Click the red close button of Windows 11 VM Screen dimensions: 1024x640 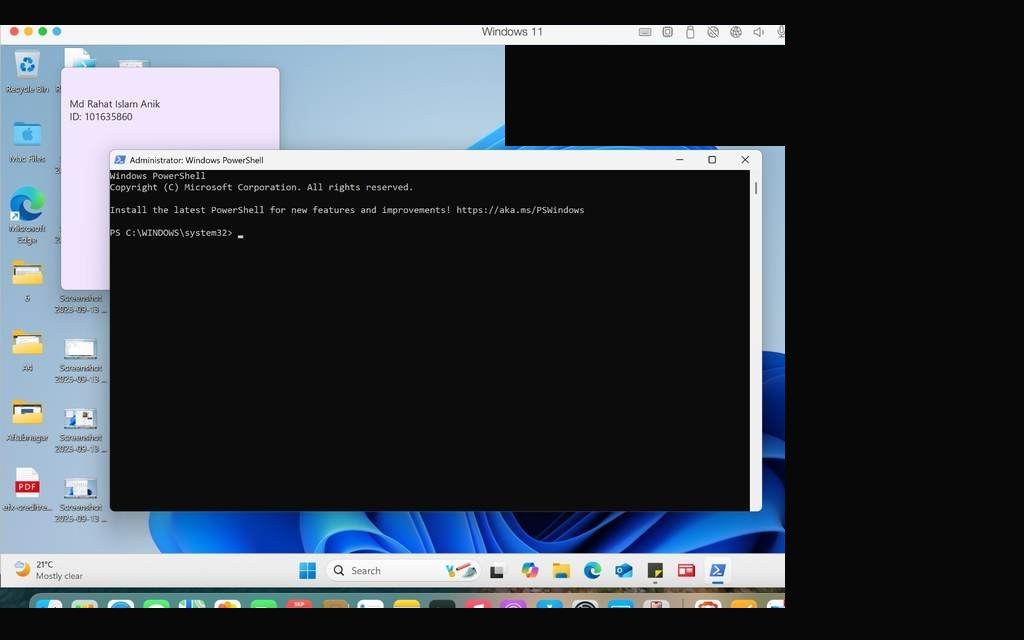click(14, 31)
